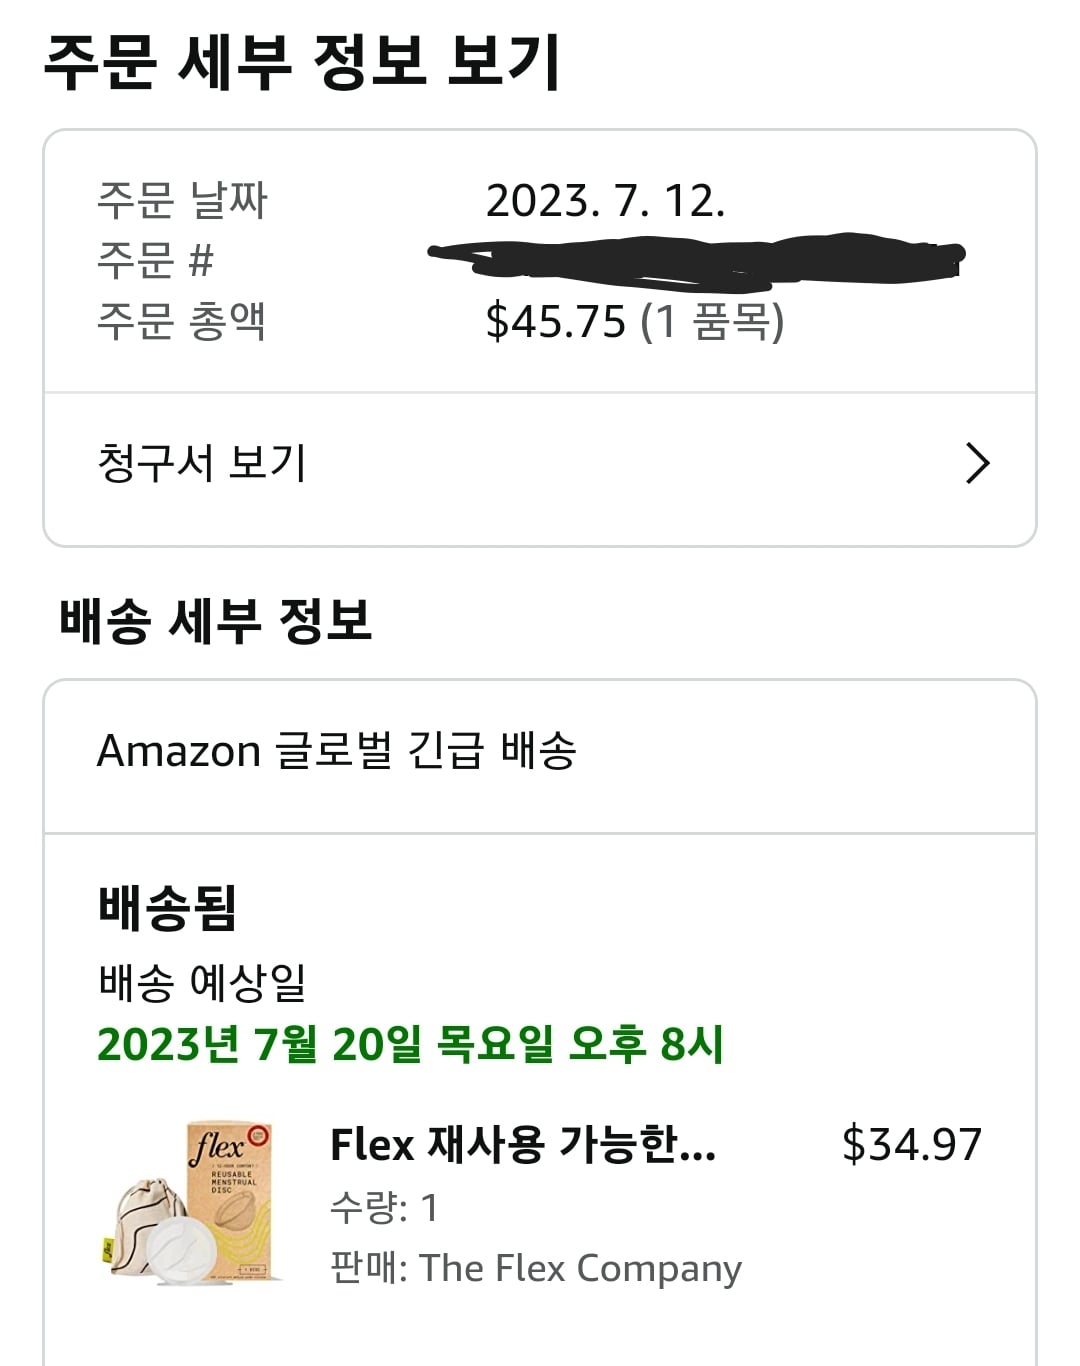Click the 배송 예상일 label
The width and height of the screenshot is (1080, 1366).
pos(202,983)
